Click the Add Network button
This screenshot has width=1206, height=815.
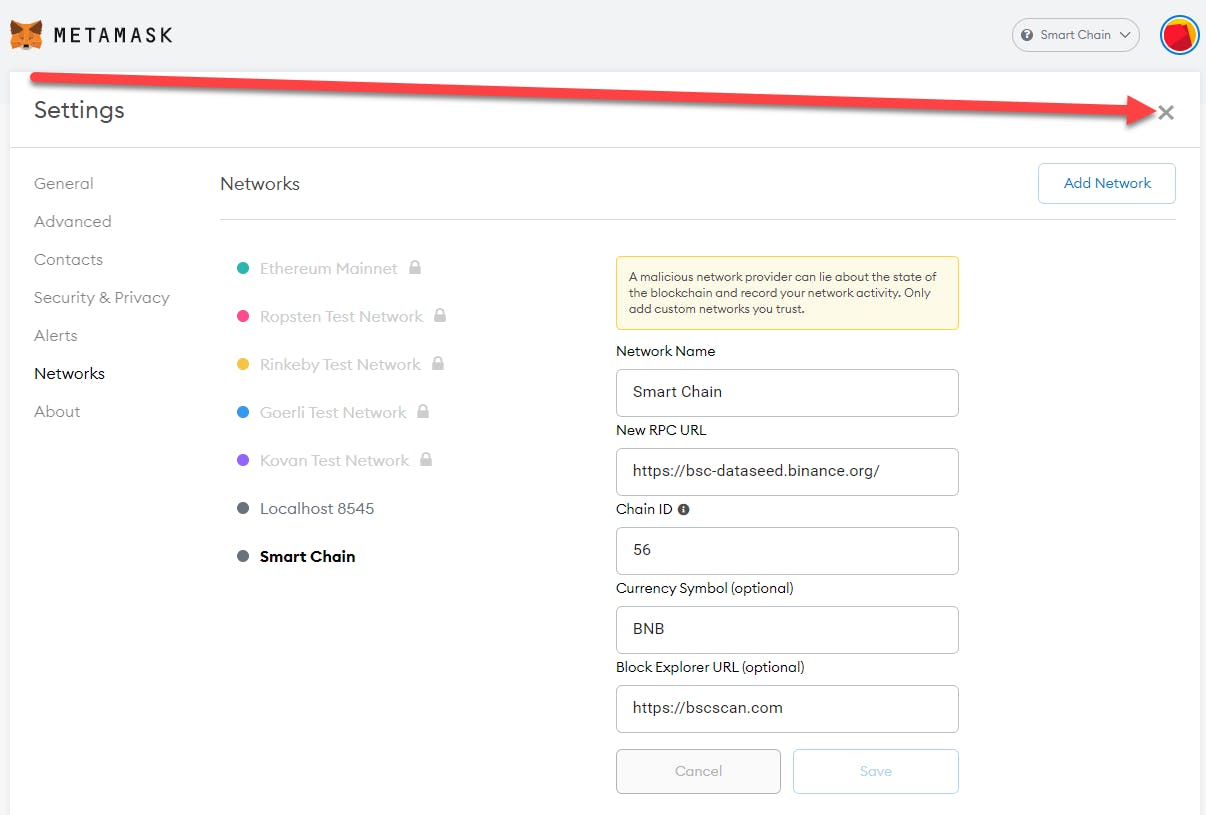[1107, 183]
